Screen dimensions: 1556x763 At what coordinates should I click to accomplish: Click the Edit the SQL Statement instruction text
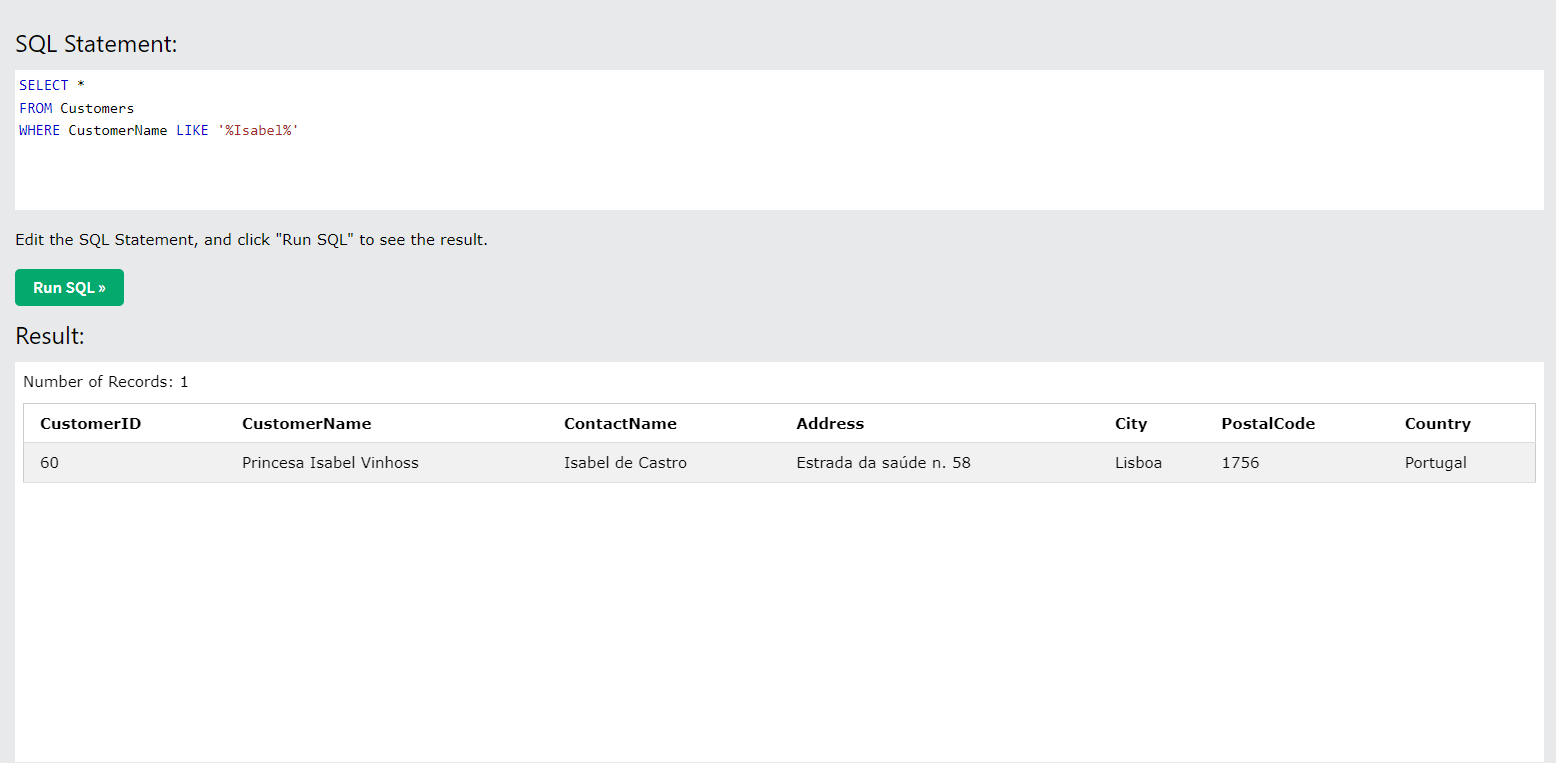point(251,240)
